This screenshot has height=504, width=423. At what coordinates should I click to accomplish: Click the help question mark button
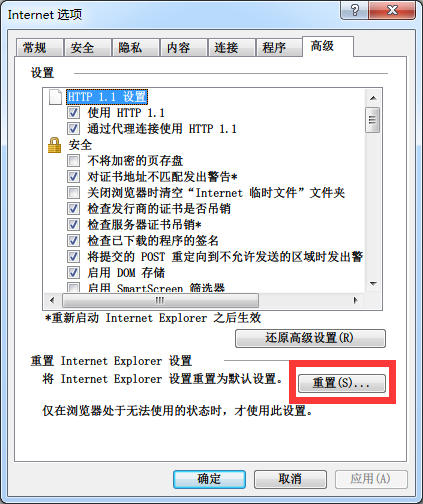pos(355,10)
